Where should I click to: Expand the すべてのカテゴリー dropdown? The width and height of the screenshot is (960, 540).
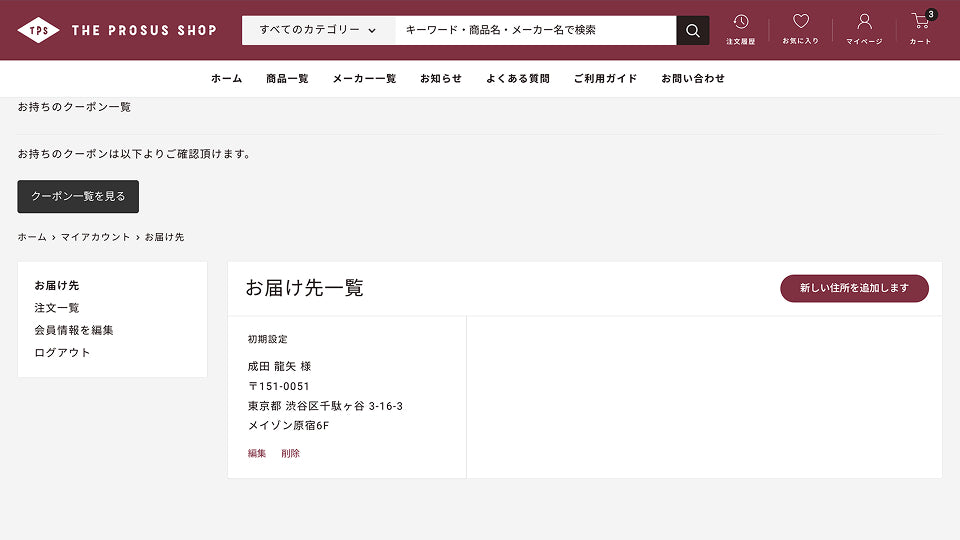coord(318,30)
